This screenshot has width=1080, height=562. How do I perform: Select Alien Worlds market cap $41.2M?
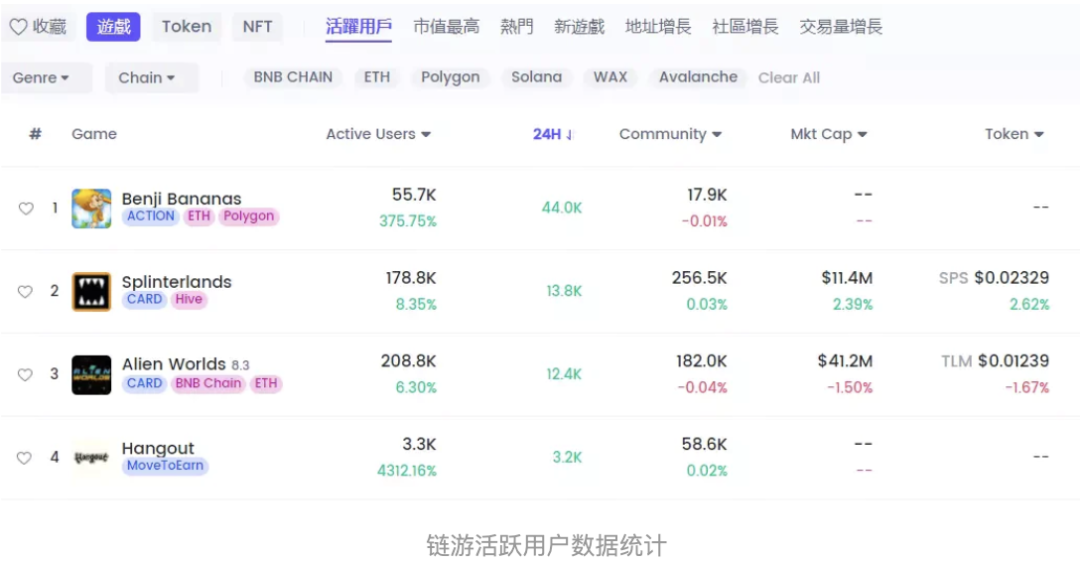pyautogui.click(x=845, y=361)
